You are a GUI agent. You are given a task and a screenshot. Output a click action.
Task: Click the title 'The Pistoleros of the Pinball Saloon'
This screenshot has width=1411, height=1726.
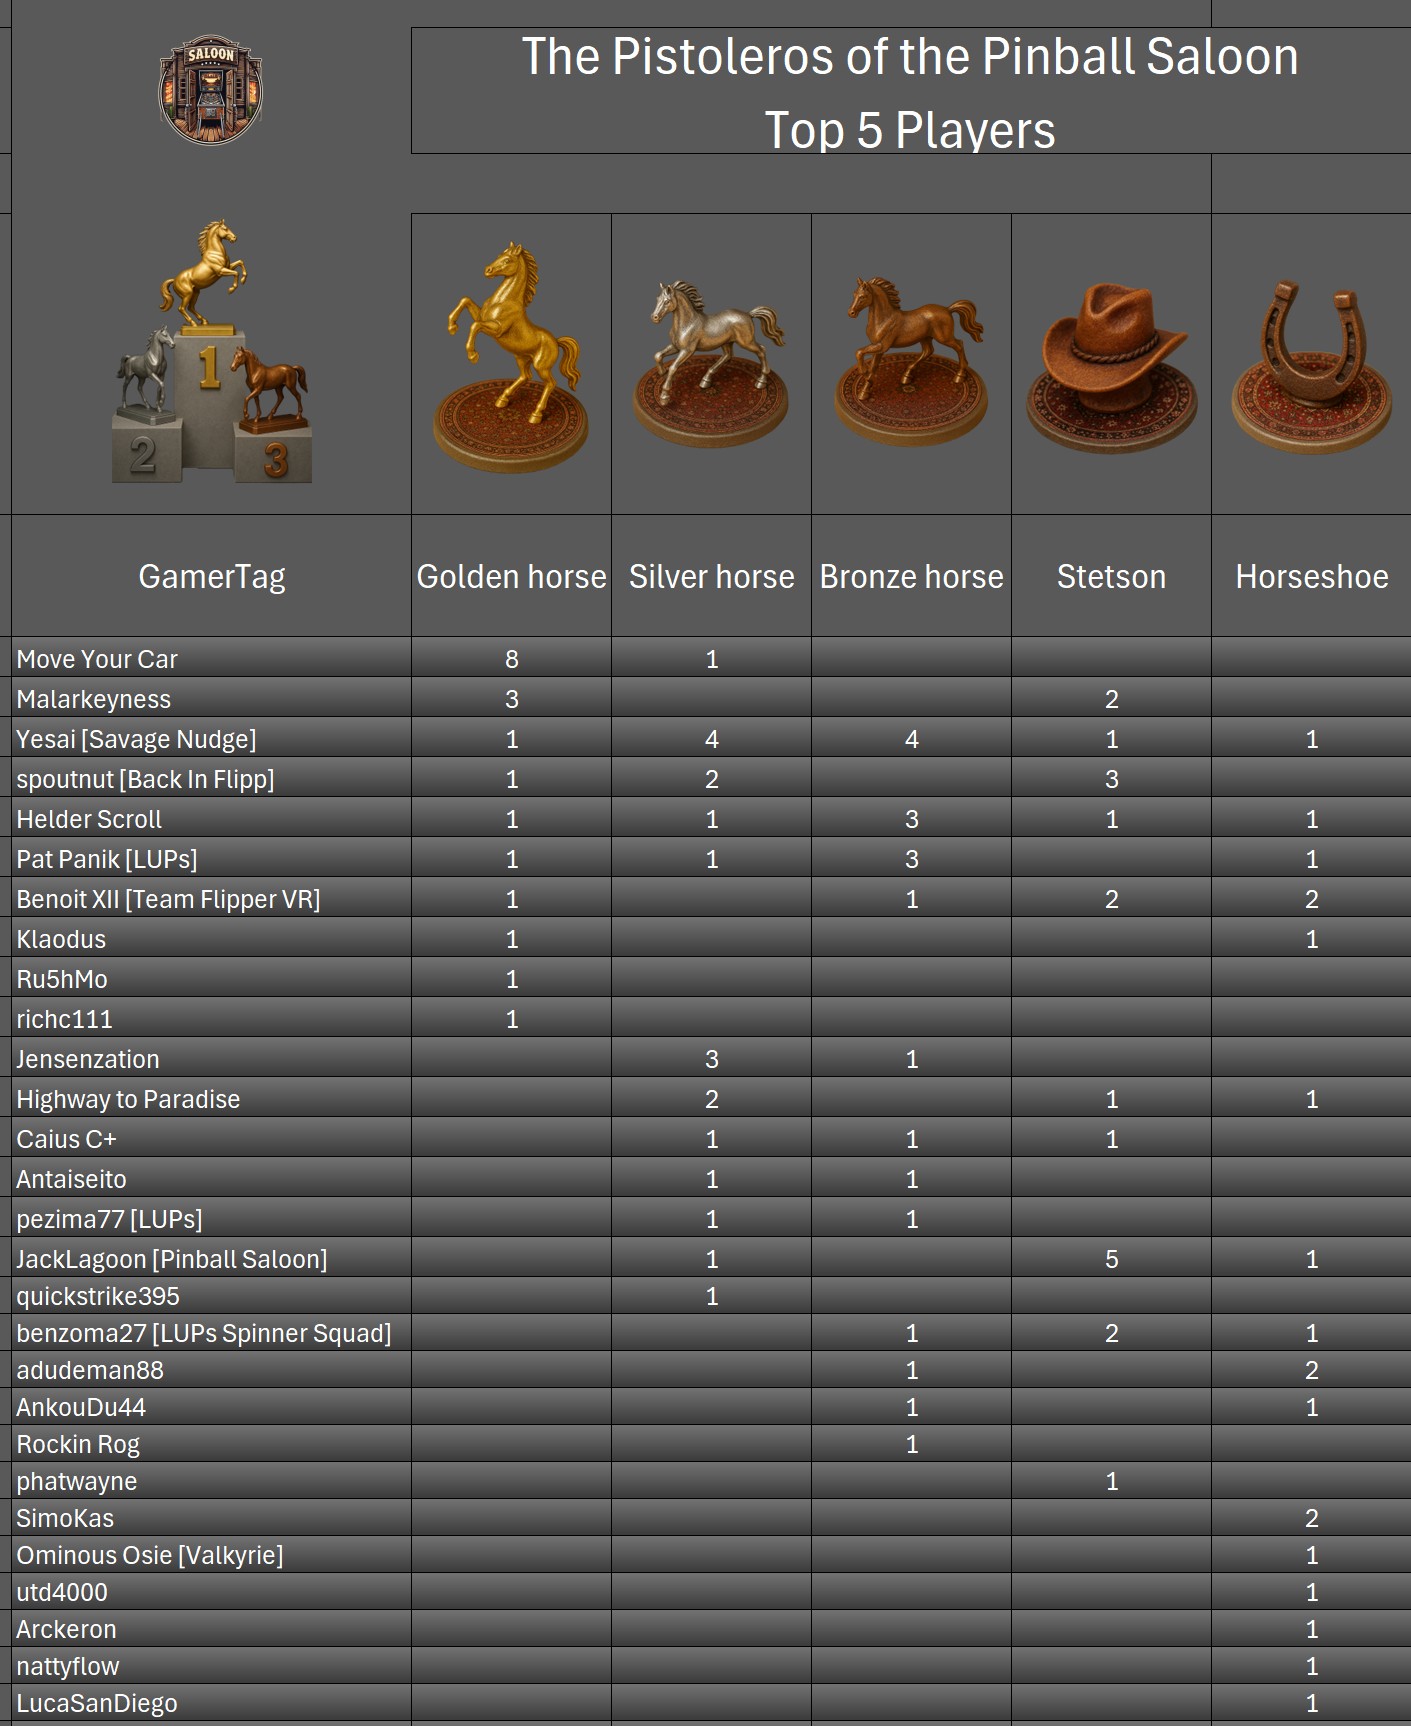(x=909, y=57)
